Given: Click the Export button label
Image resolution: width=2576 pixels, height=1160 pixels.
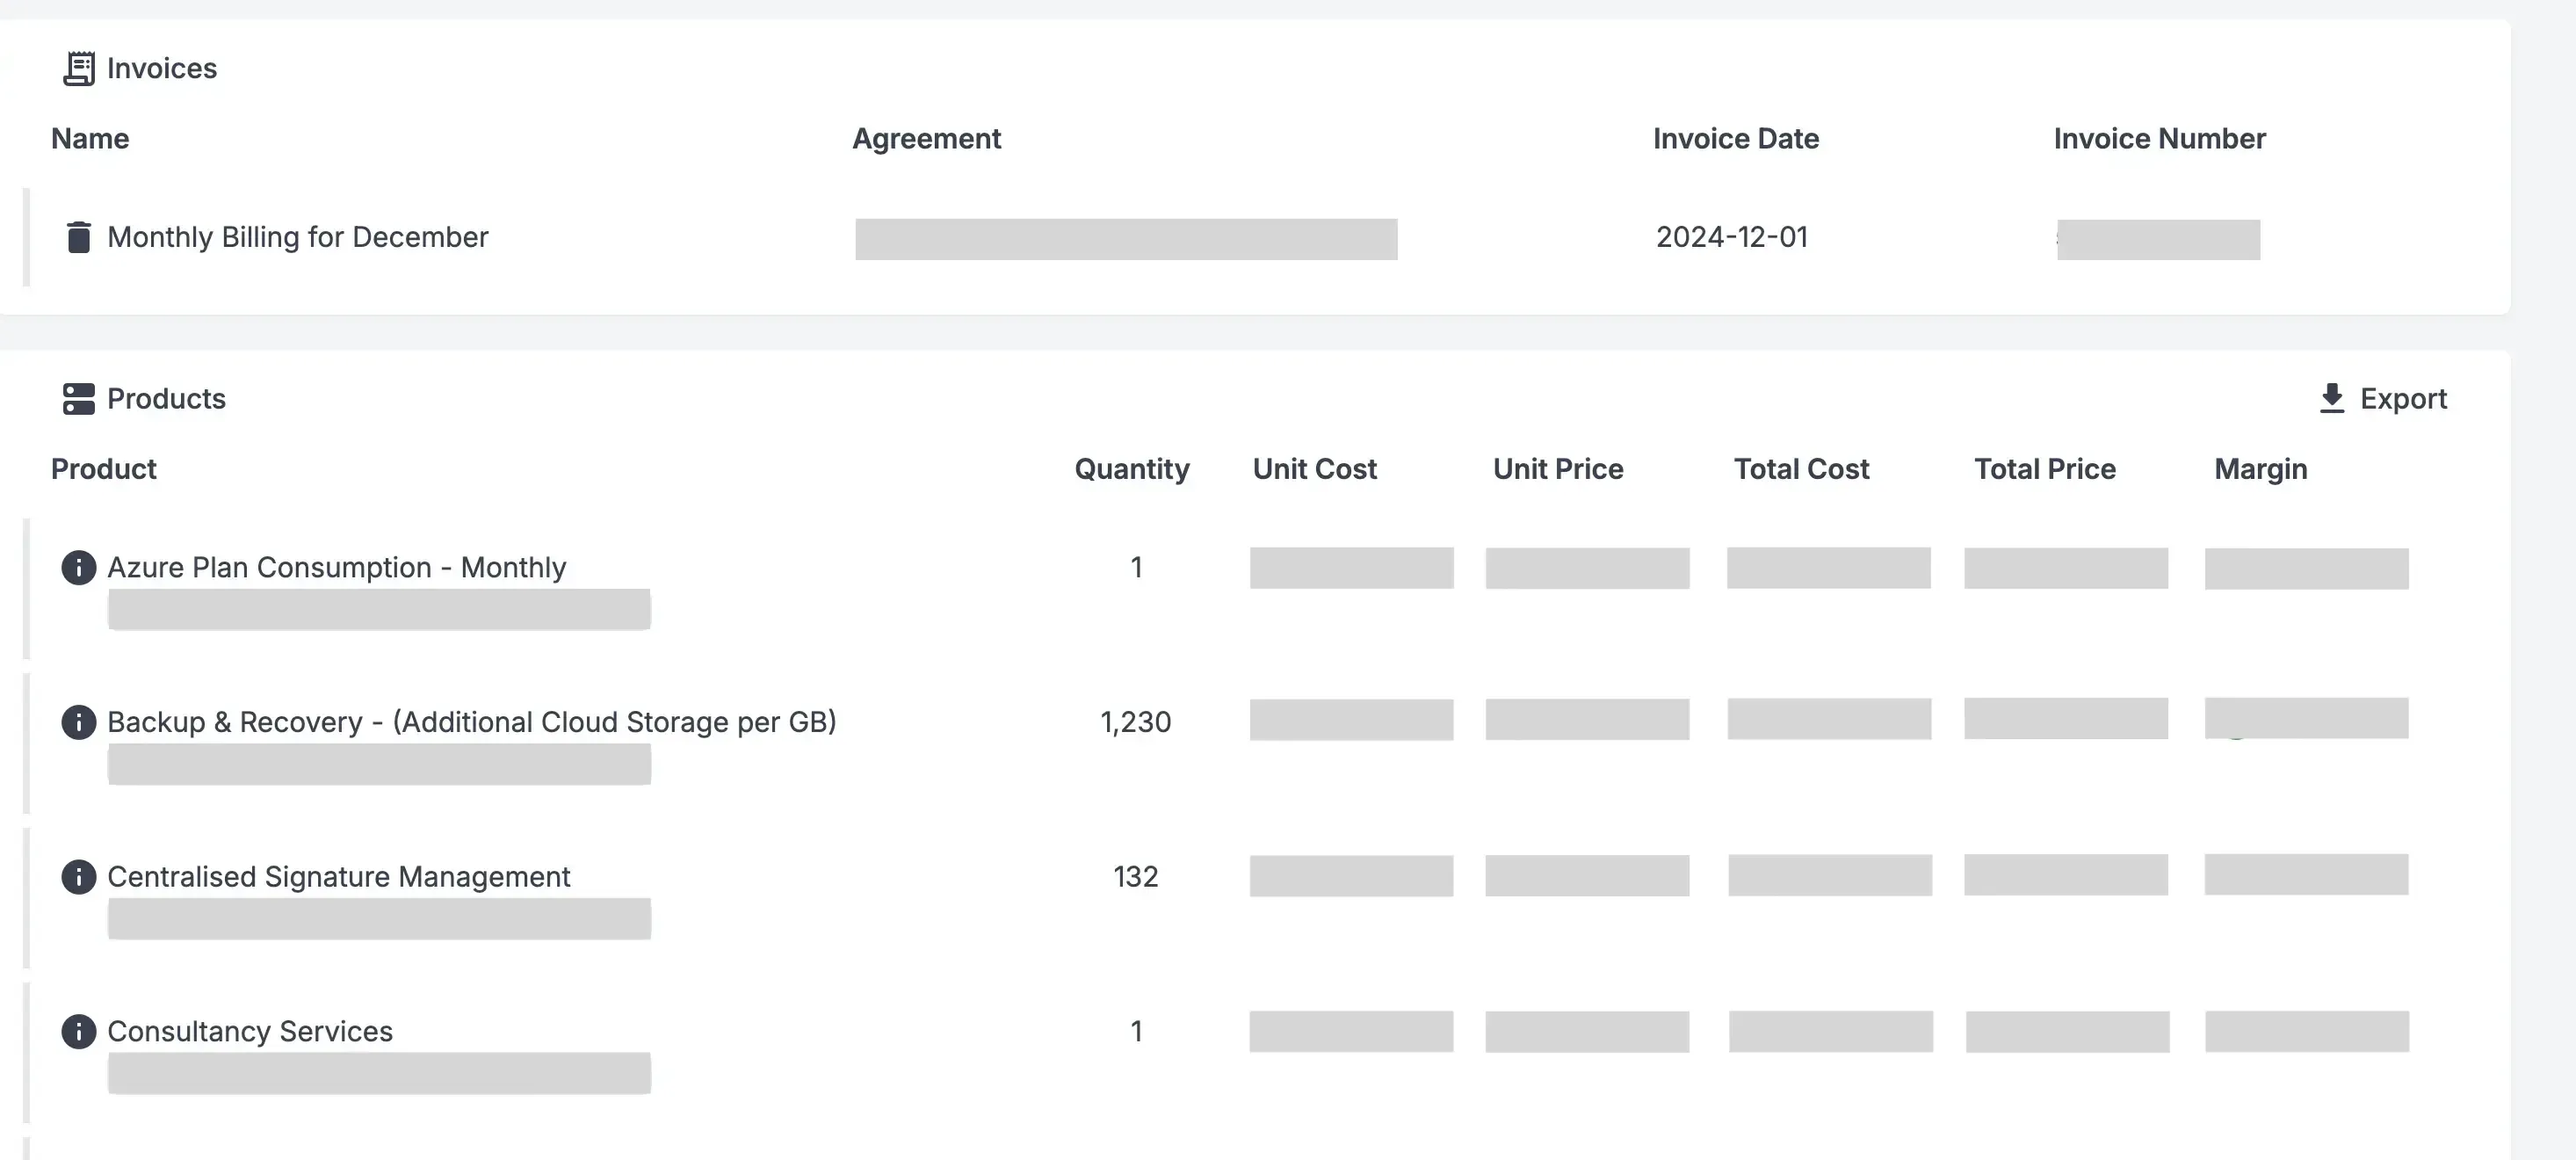Looking at the screenshot, I should point(2403,398).
